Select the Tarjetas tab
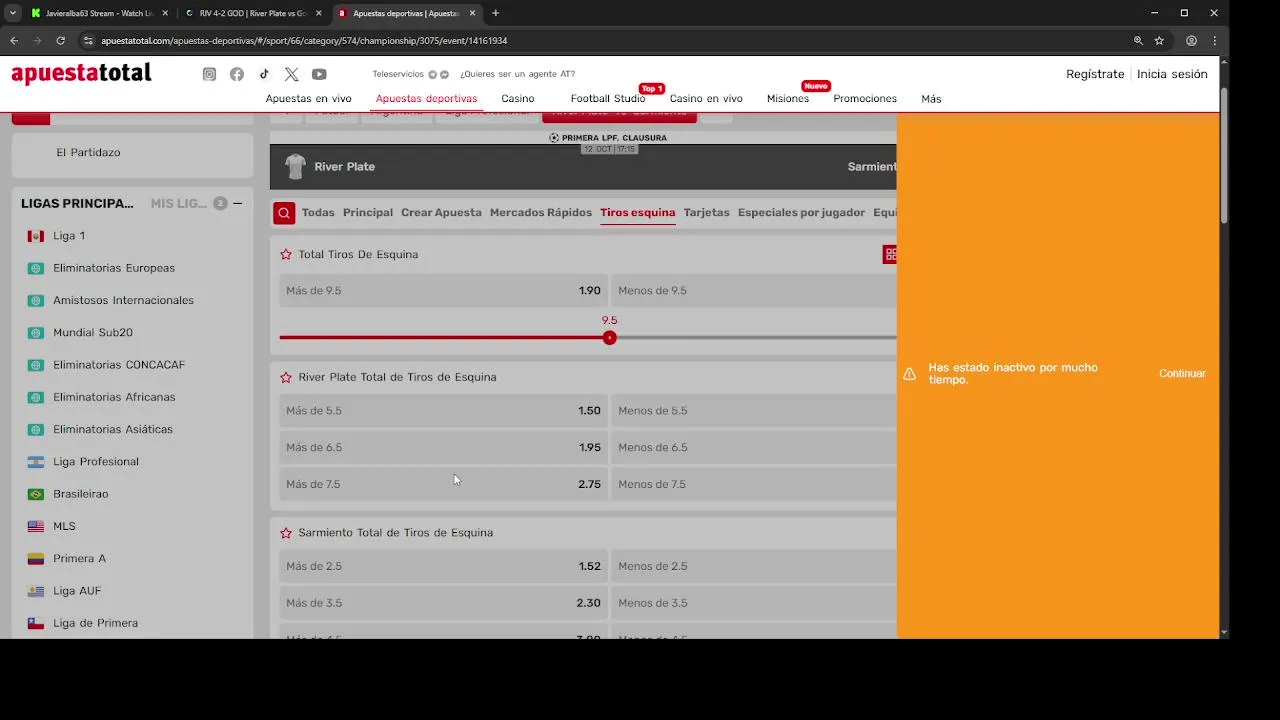Viewport: 1280px width, 720px height. [706, 212]
